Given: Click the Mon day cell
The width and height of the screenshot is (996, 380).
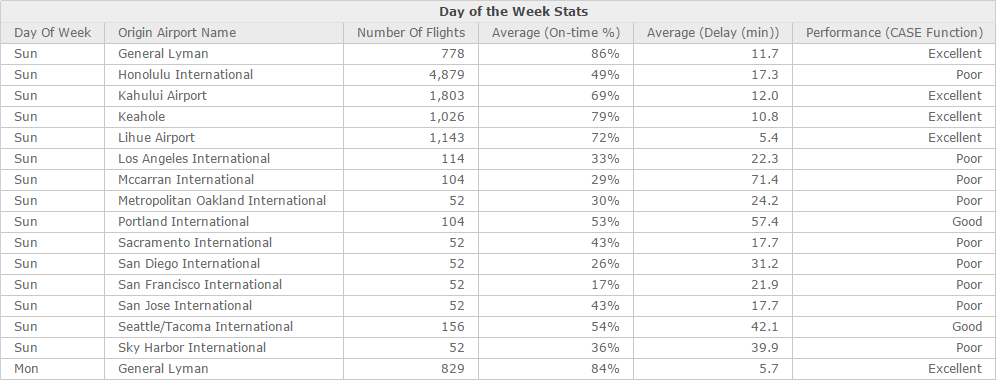Looking at the screenshot, I should [53, 369].
